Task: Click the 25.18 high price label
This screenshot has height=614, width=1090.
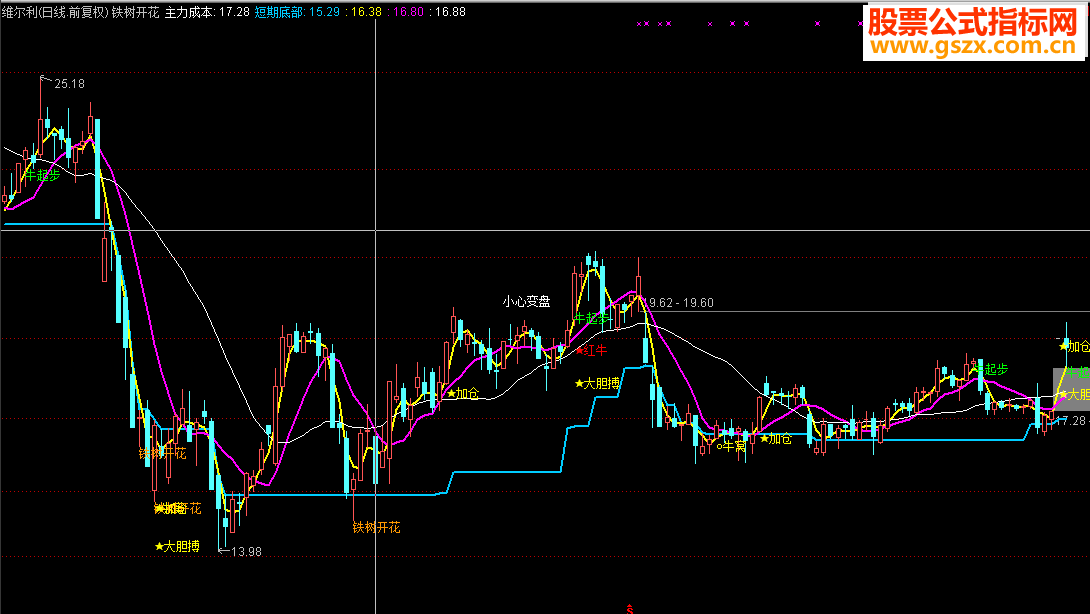Action: (70, 84)
